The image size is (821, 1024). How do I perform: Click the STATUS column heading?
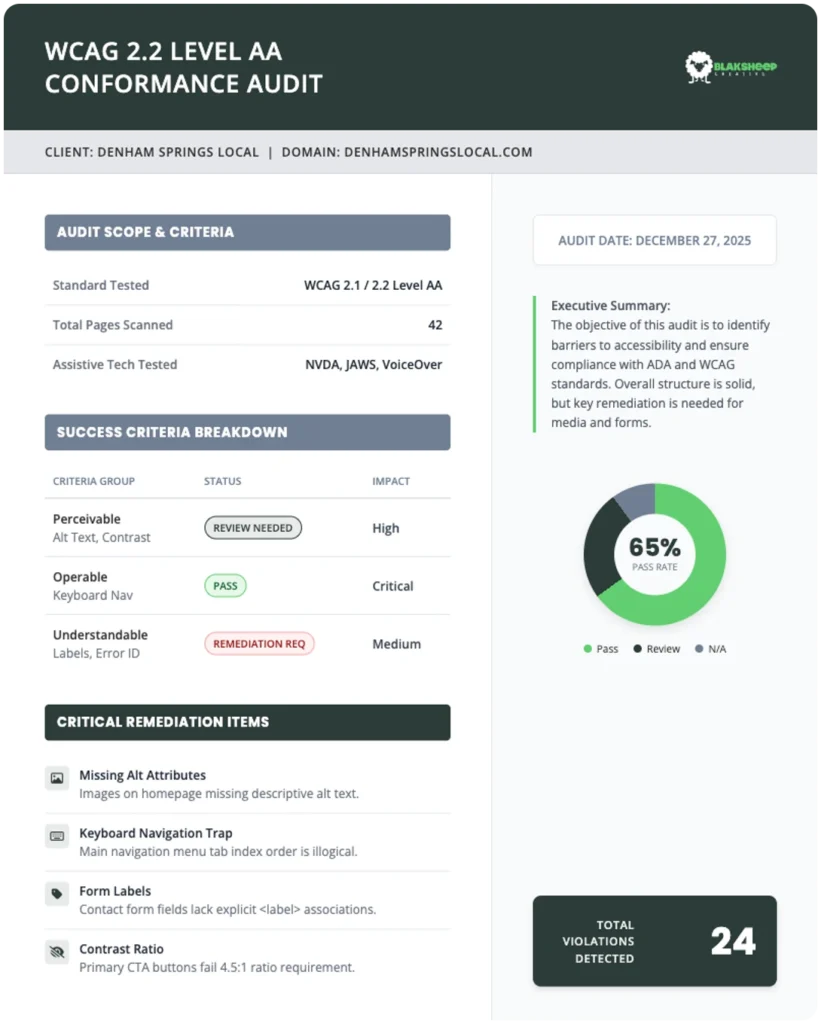click(x=222, y=481)
